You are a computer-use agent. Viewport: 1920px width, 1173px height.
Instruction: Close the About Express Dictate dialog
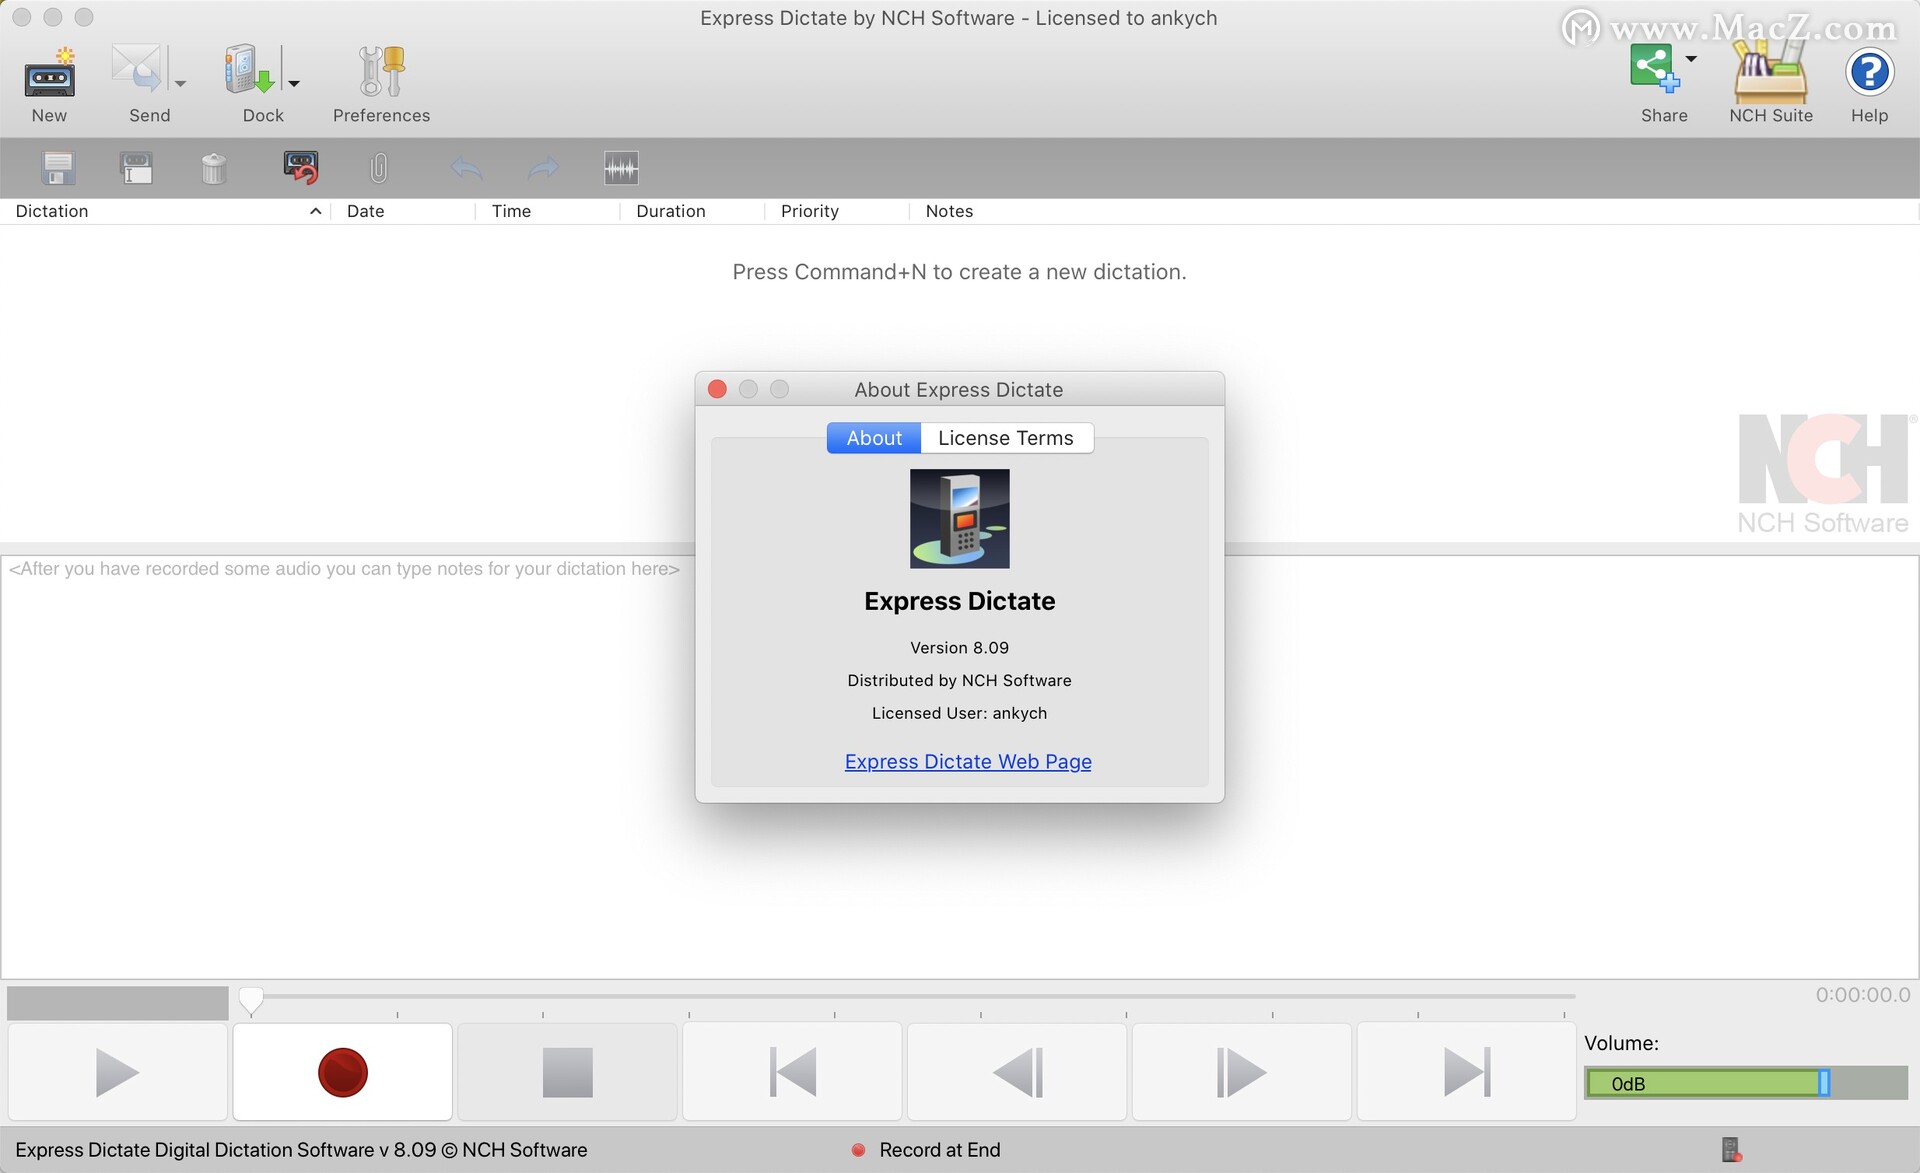tap(717, 389)
